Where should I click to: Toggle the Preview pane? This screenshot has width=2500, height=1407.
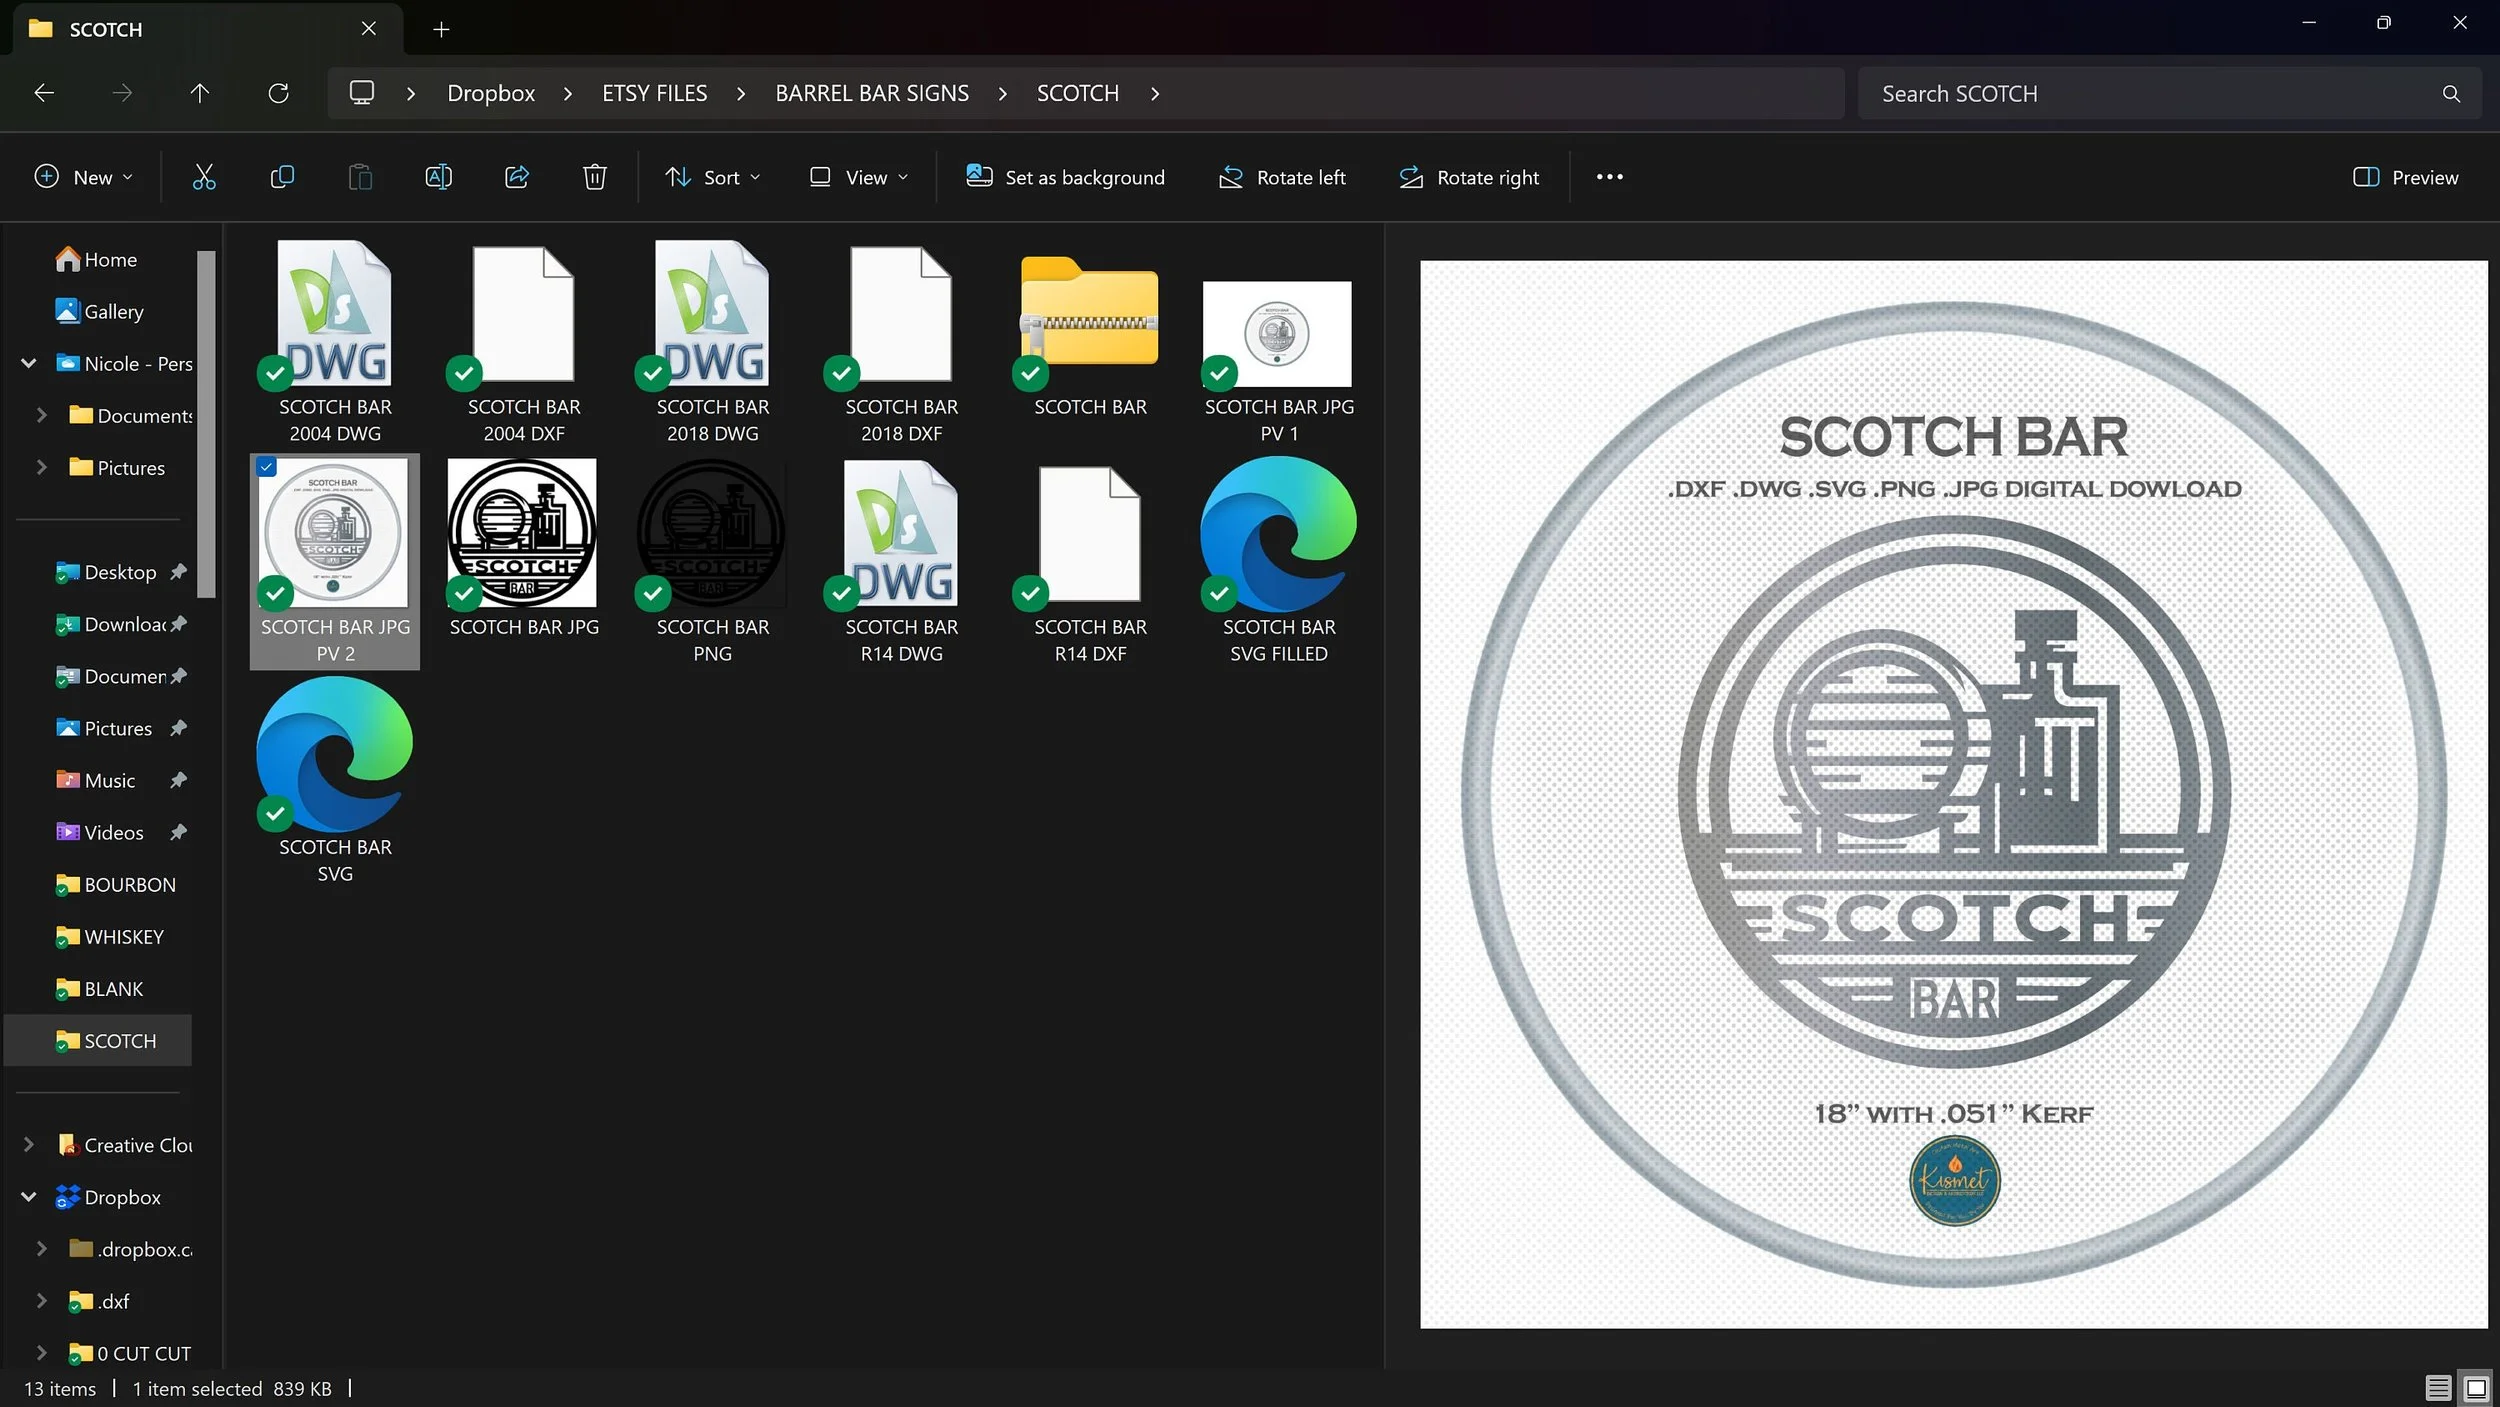[x=2405, y=177]
